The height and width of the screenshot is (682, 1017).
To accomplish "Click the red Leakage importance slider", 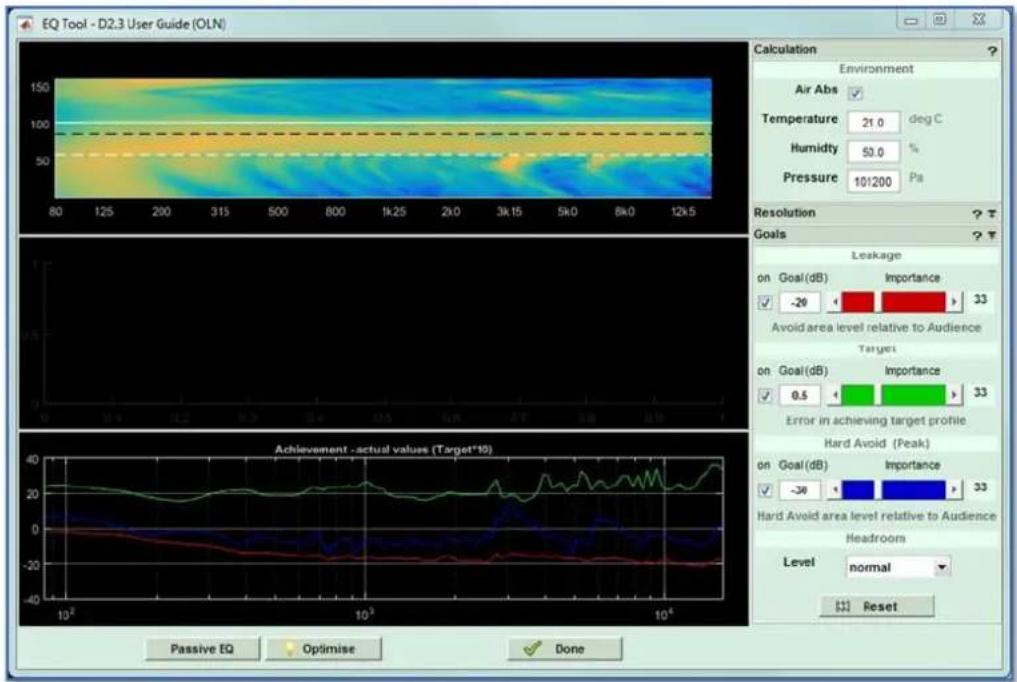I will pyautogui.click(x=894, y=302).
